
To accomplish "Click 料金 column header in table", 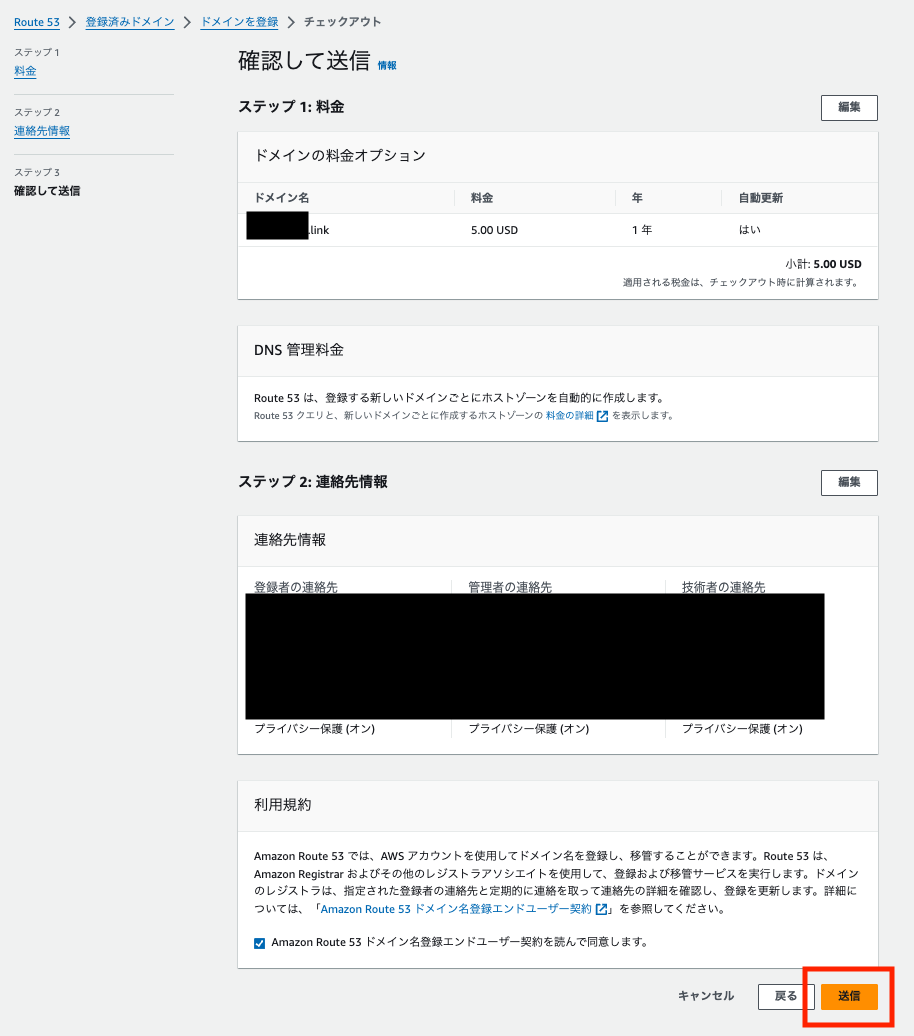I will (482, 198).
